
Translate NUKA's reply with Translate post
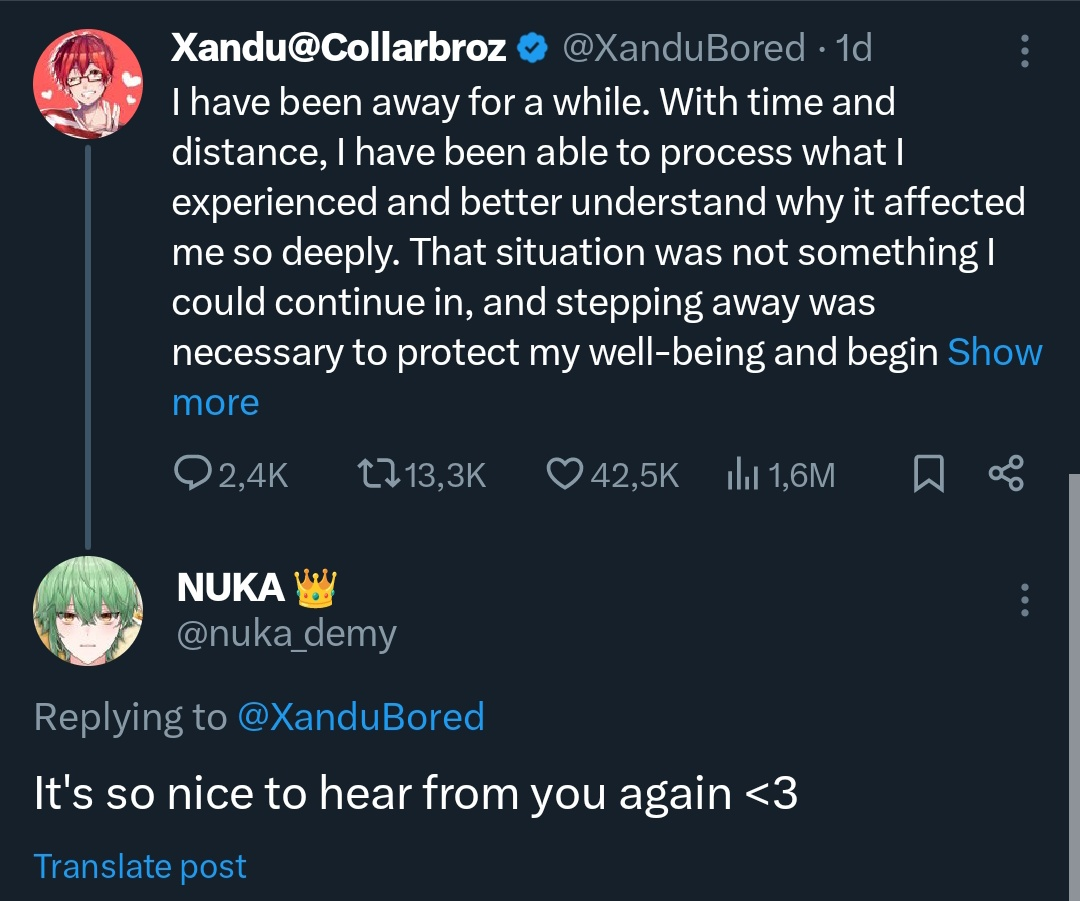tap(140, 866)
